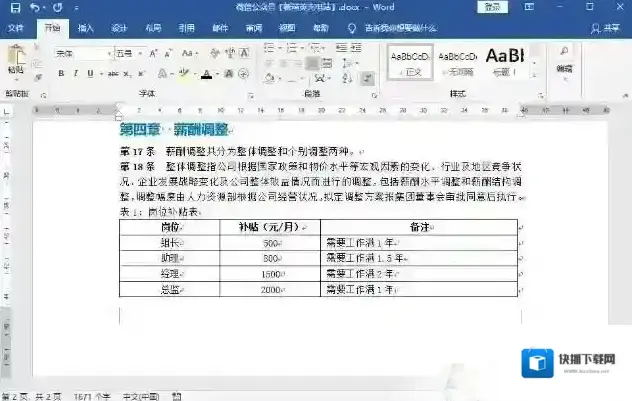This screenshot has height=401, width=632.
Task: Toggle Bold formatting
Action: (61, 73)
